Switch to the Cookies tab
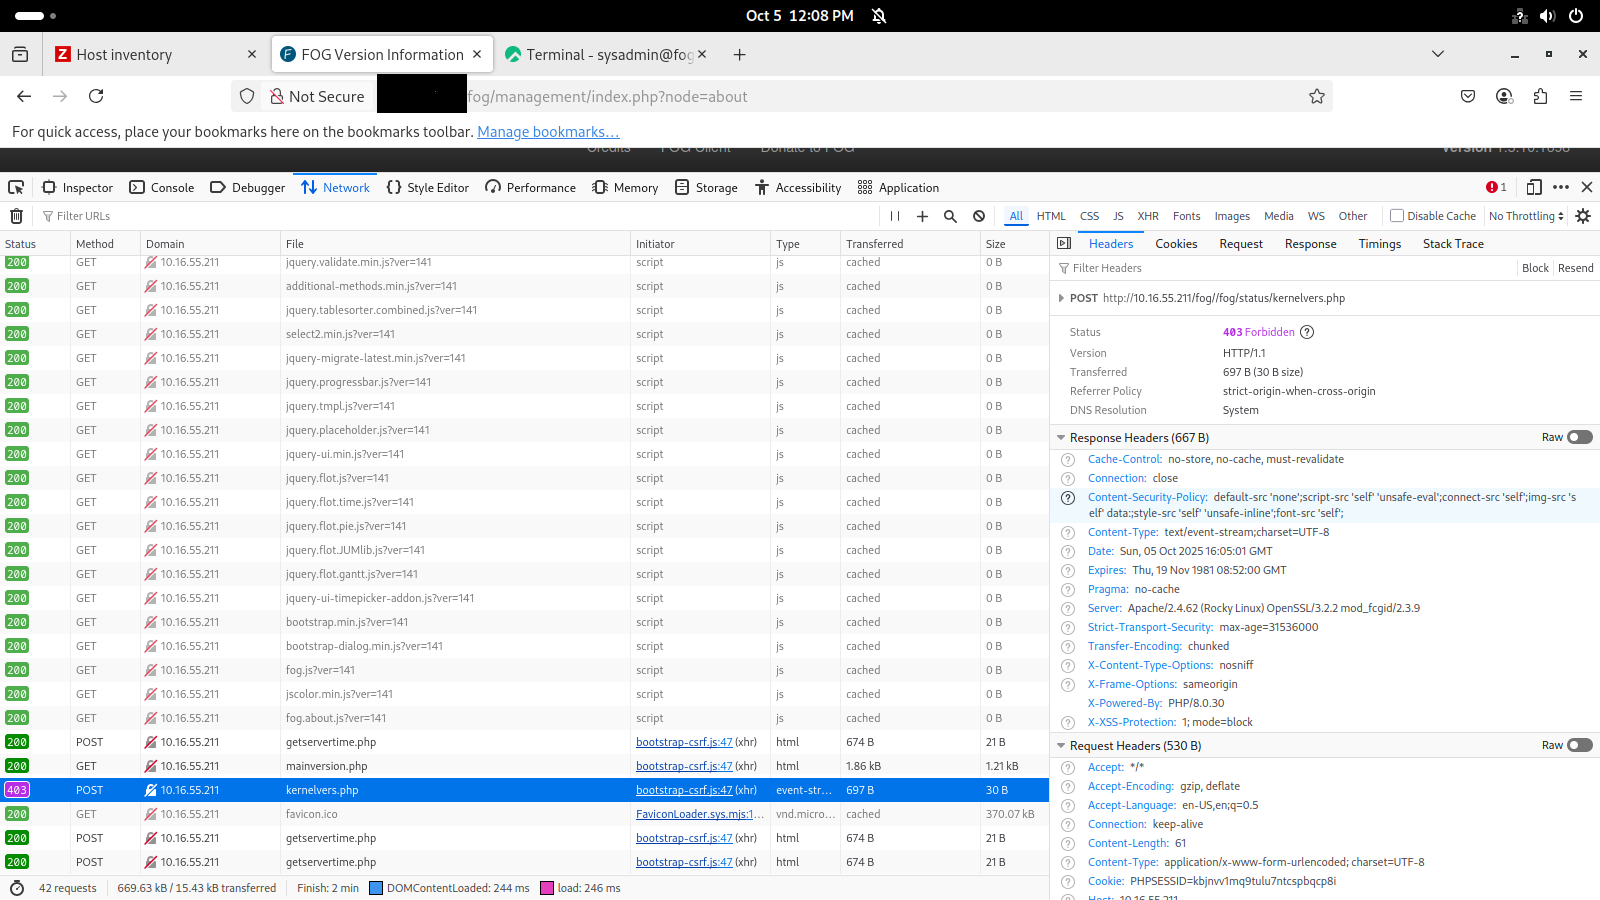 click(1176, 244)
